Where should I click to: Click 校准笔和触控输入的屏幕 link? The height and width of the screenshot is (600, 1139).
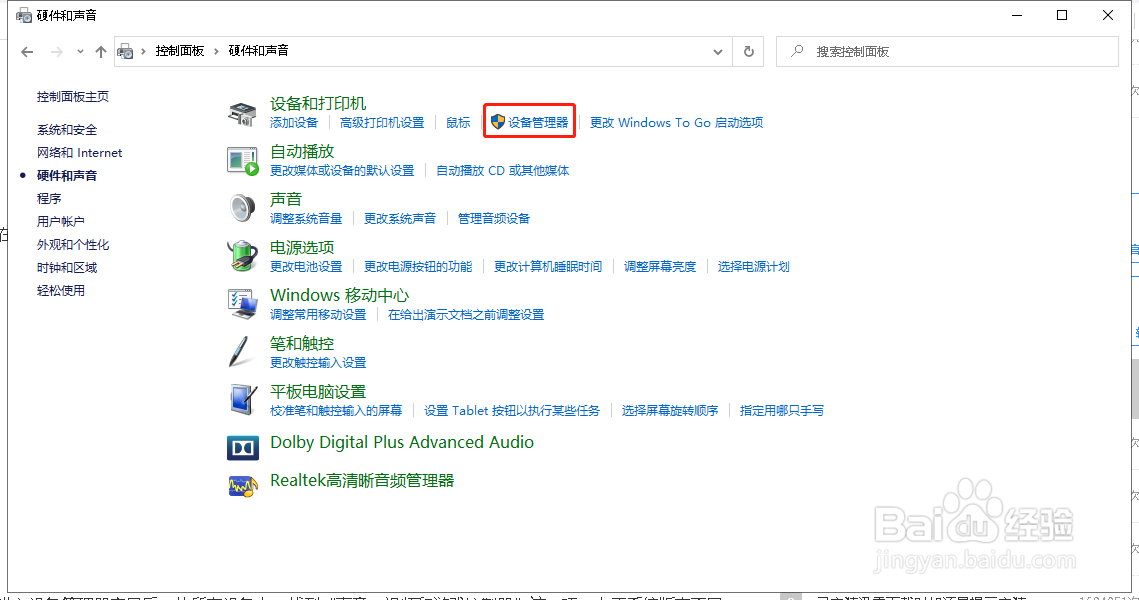pyautogui.click(x=336, y=410)
